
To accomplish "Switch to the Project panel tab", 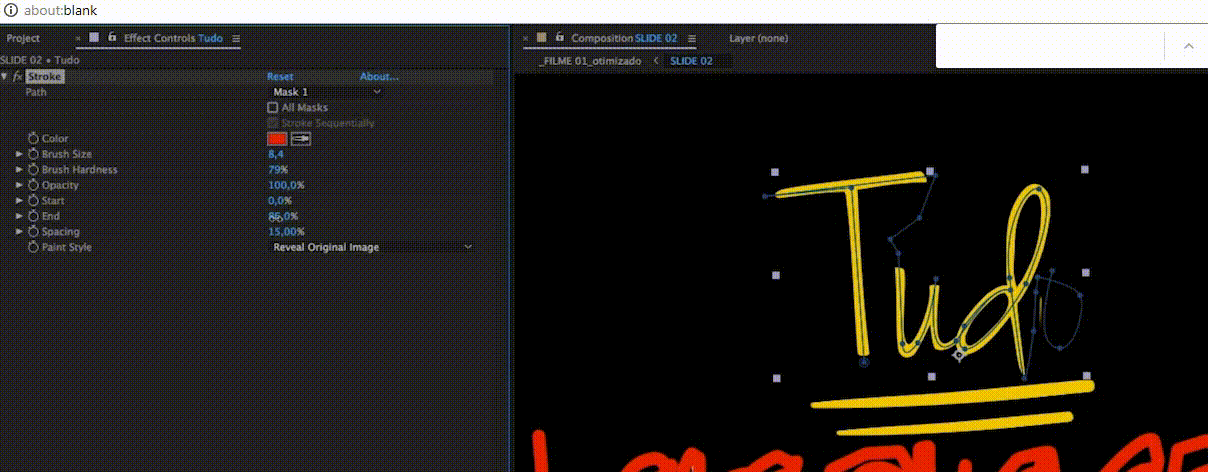I will (23, 38).
